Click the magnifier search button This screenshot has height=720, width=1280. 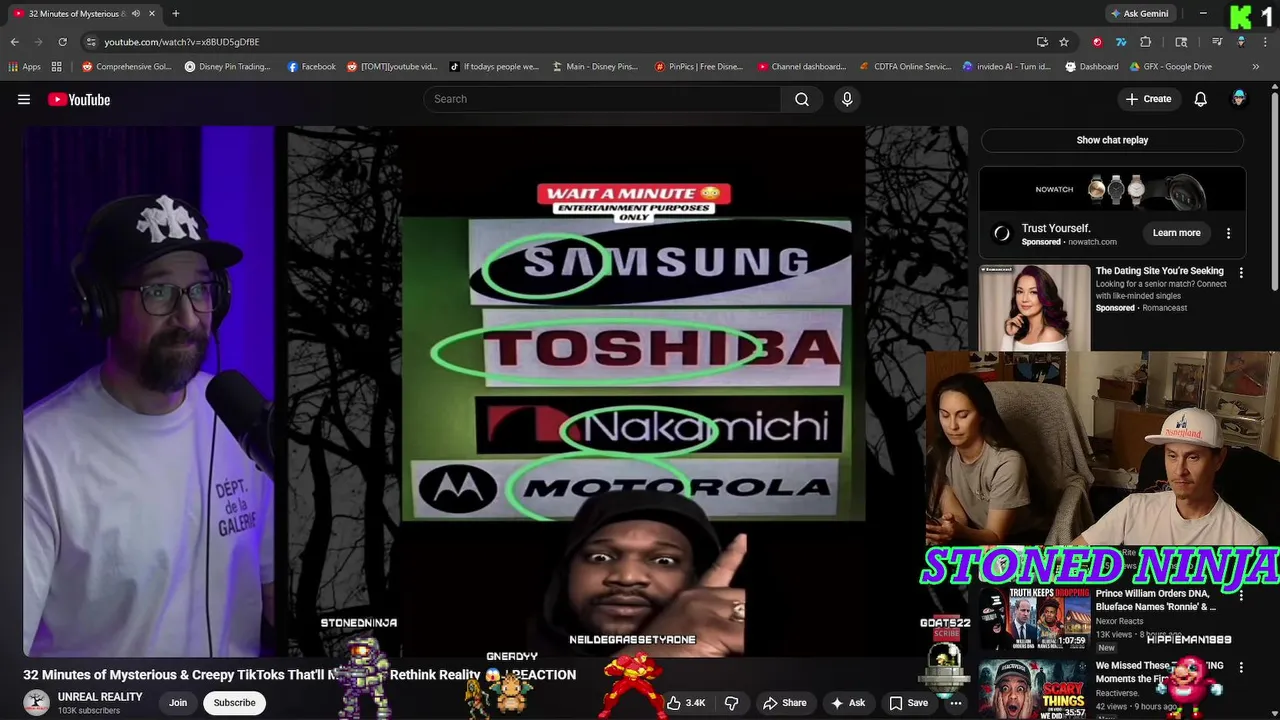pos(802,99)
